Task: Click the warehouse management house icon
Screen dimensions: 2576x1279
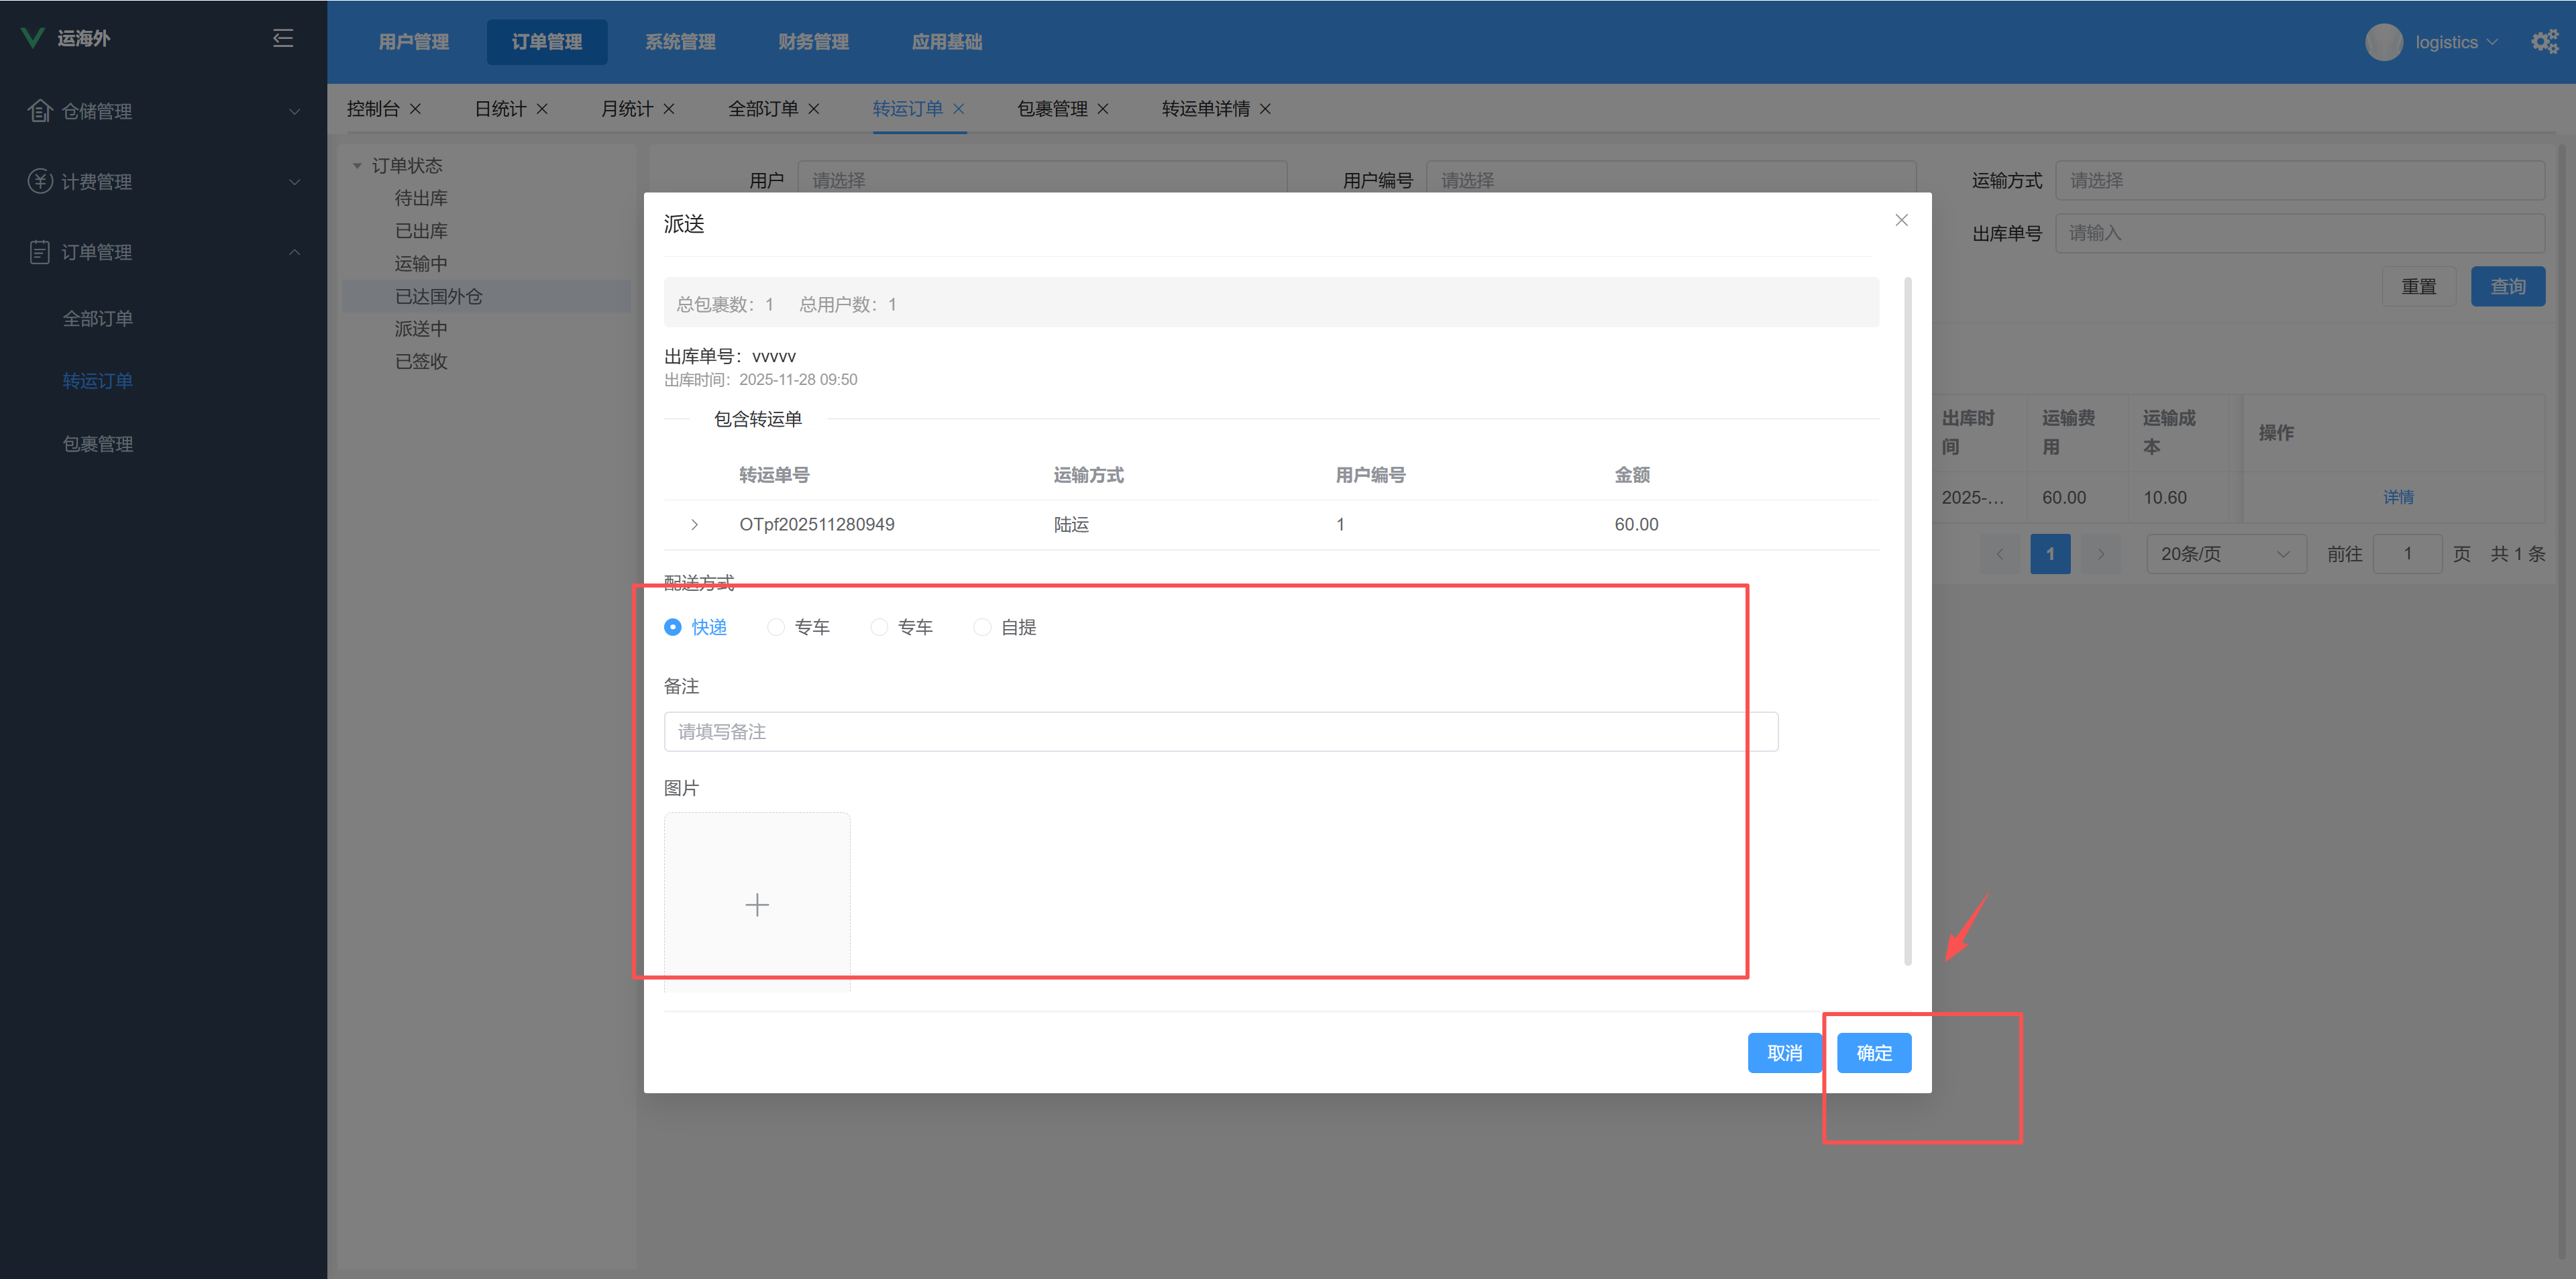Action: (39, 111)
